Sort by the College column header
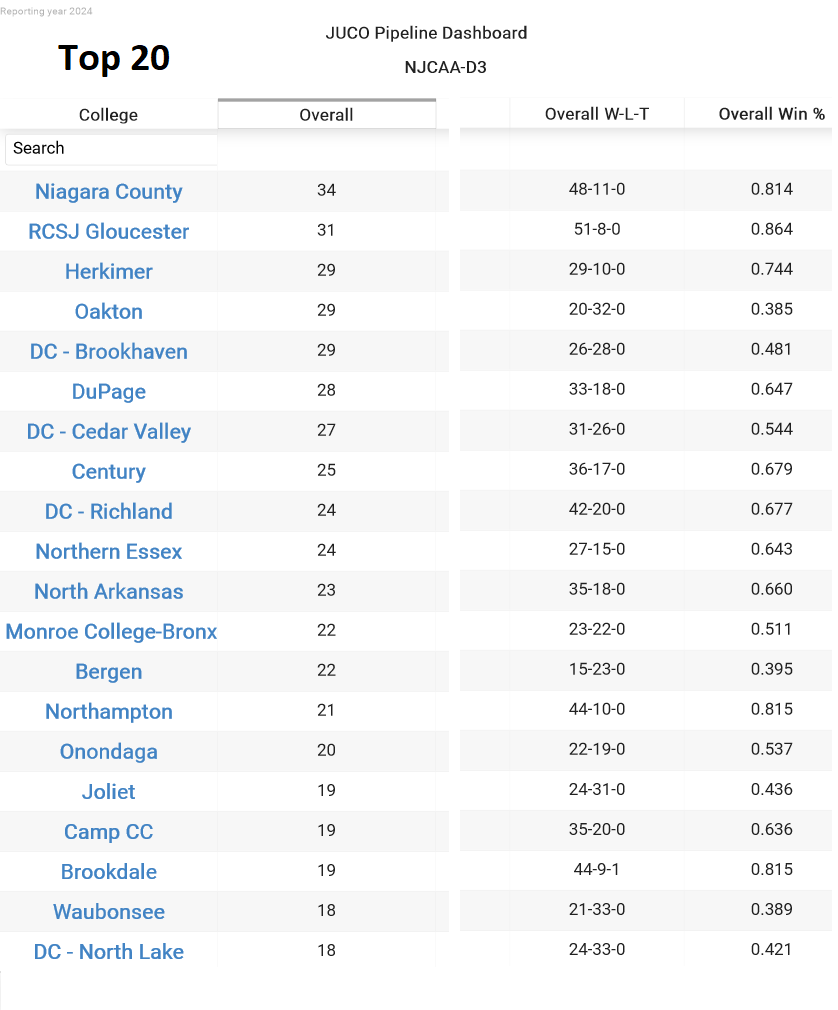838x1010 pixels. click(x=108, y=115)
